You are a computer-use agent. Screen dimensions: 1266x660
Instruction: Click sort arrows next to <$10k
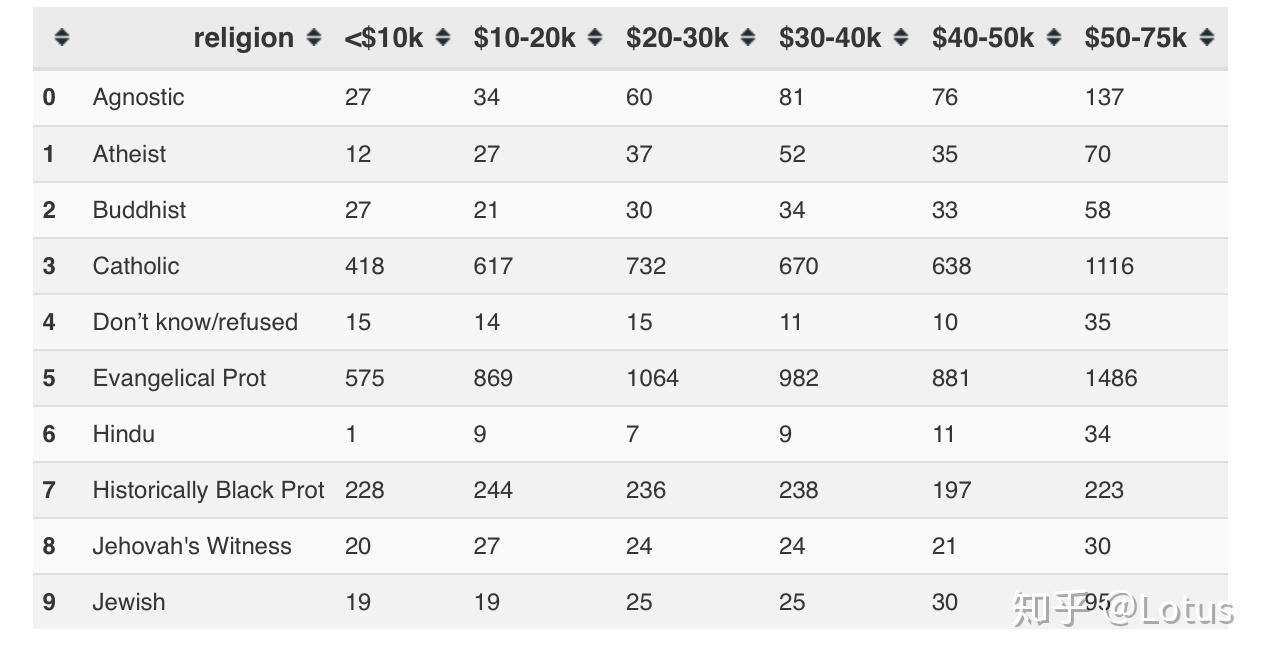pos(443,38)
